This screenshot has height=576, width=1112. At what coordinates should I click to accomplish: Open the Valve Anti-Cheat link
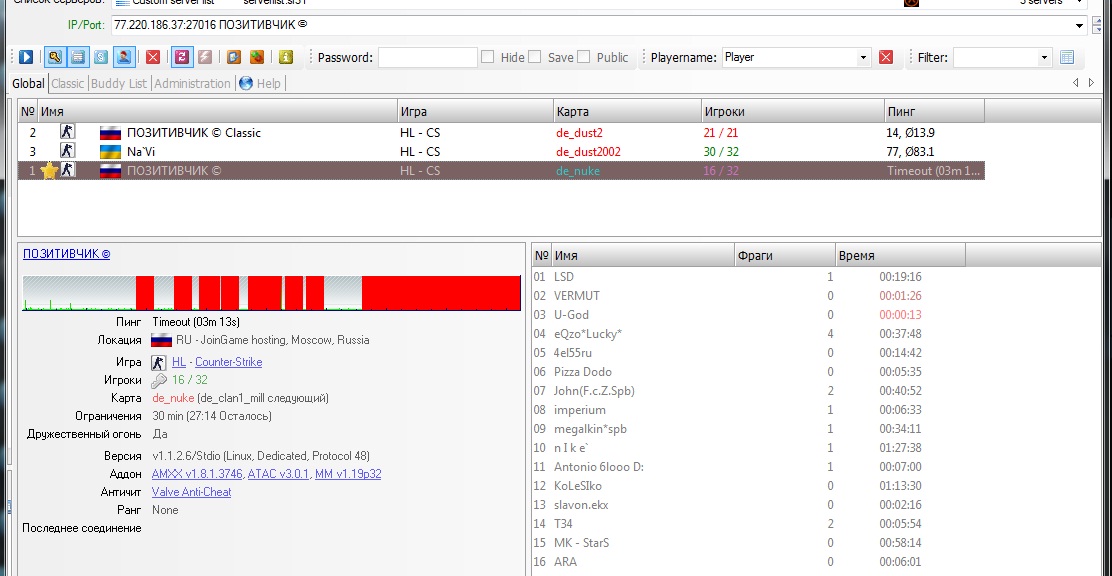[x=191, y=492]
